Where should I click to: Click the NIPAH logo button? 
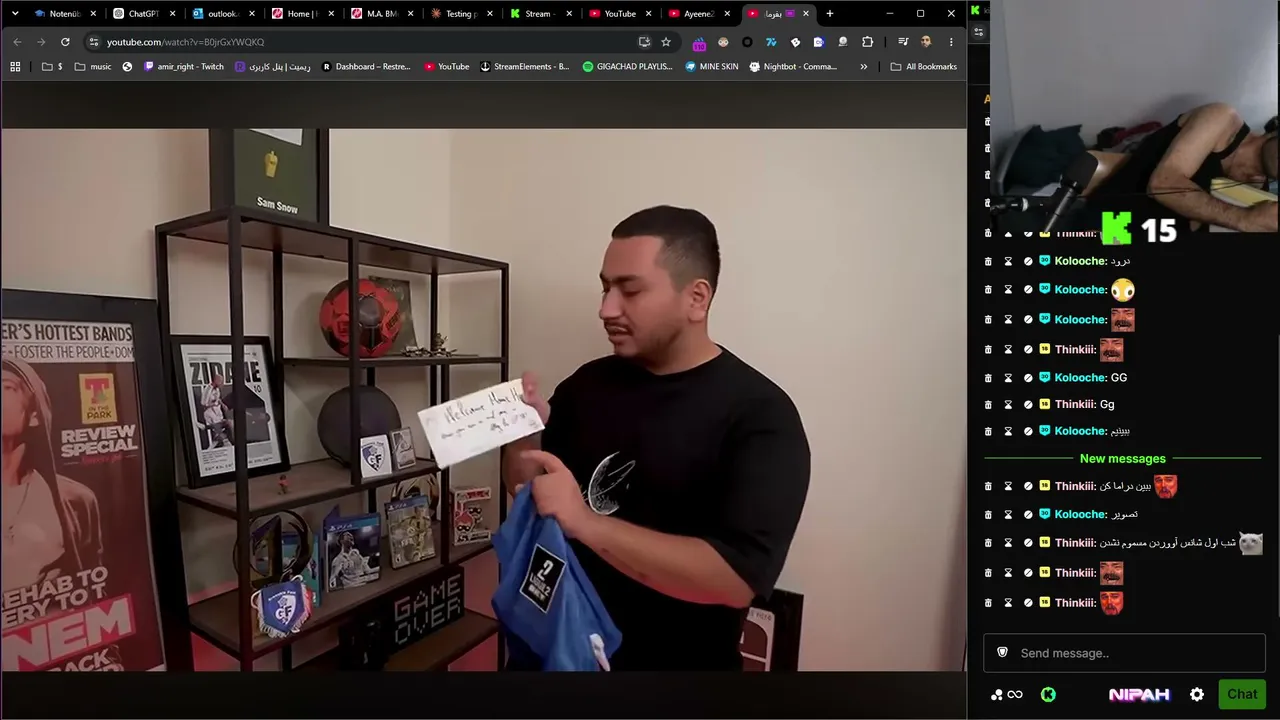click(1139, 694)
